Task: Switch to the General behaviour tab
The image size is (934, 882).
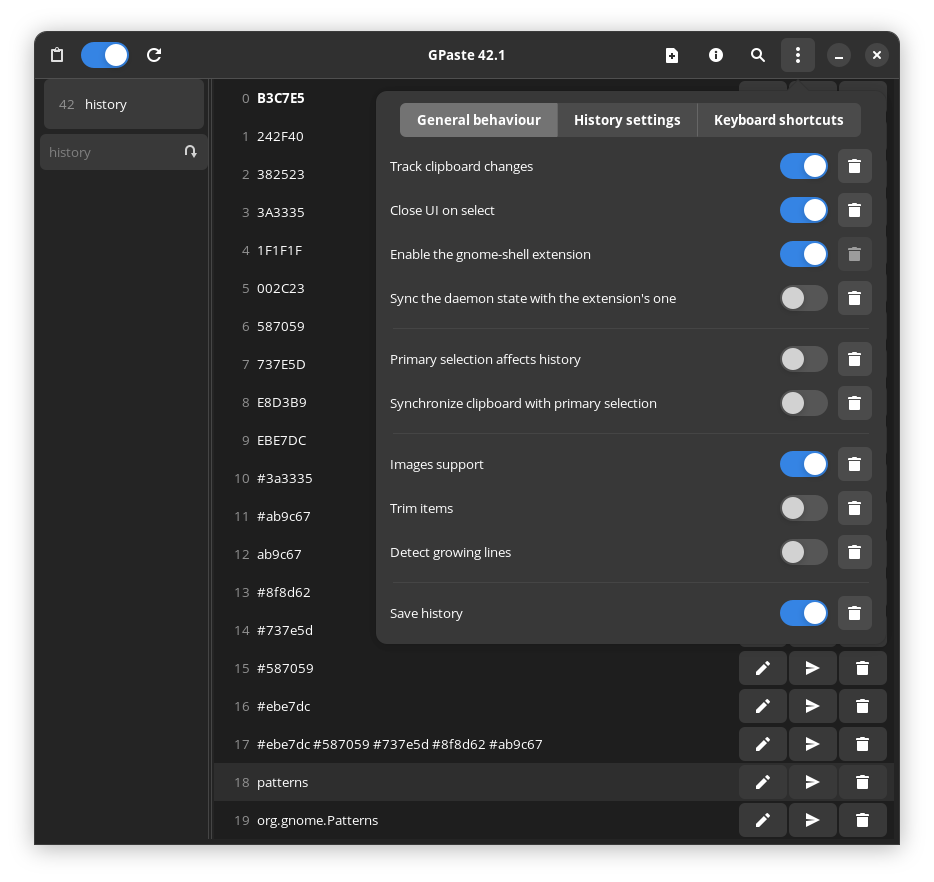Action: pos(479,120)
